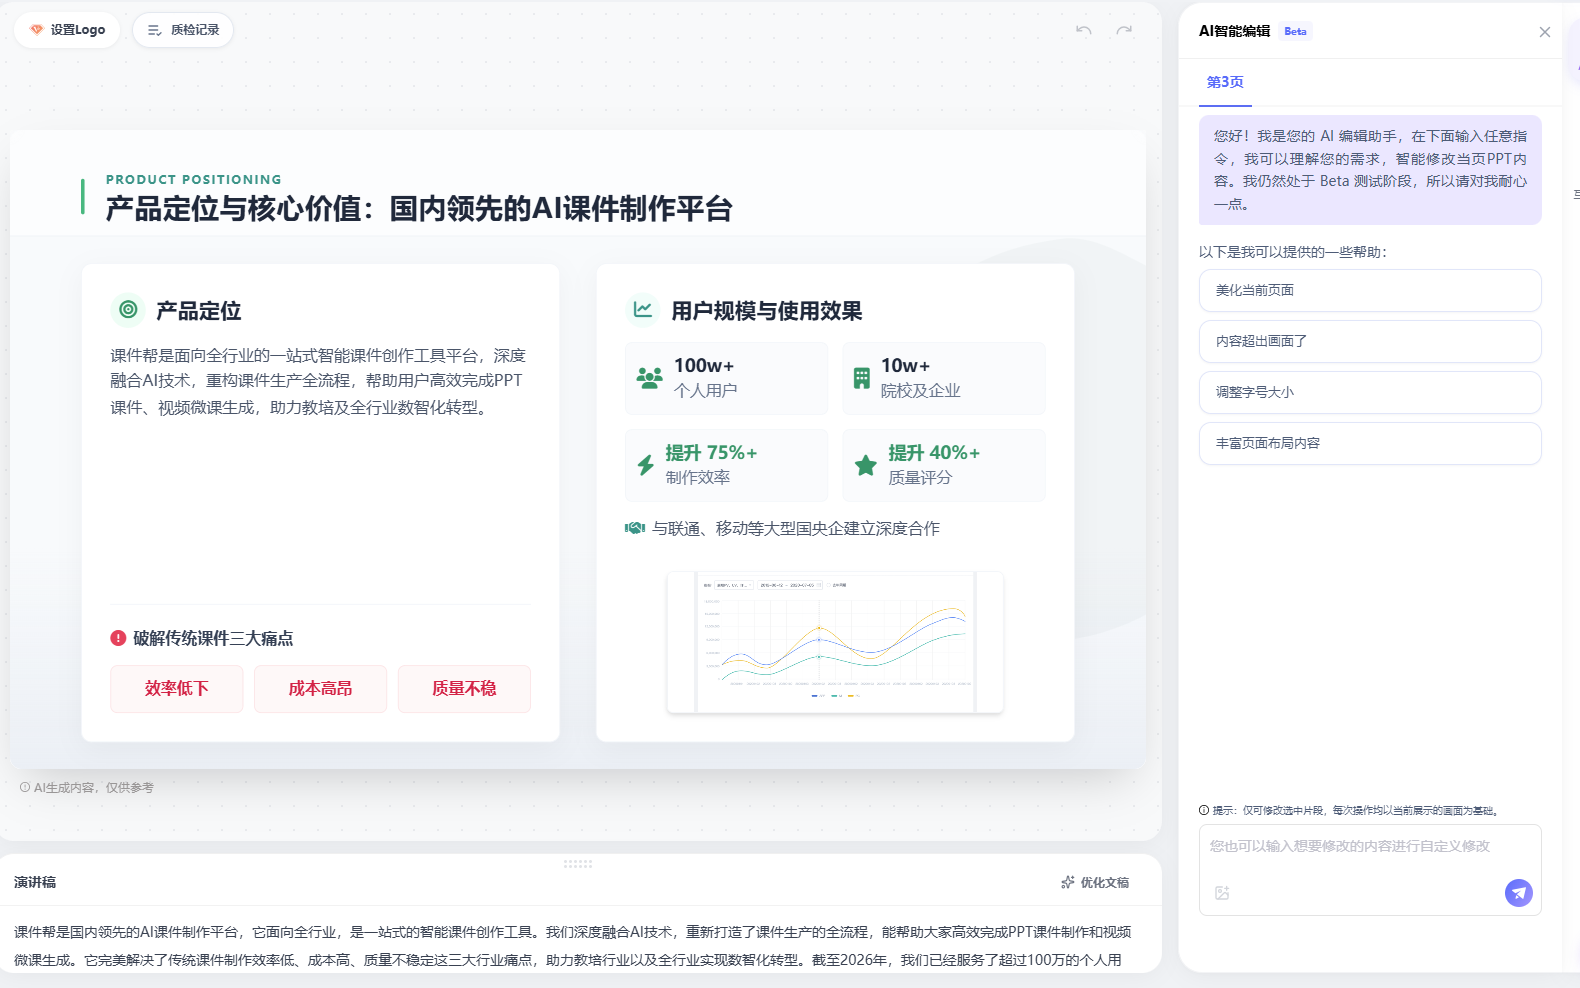Click the 与联通、移动等大型国央企 partnership text
Viewport: 1580px width, 988px height.
[796, 528]
